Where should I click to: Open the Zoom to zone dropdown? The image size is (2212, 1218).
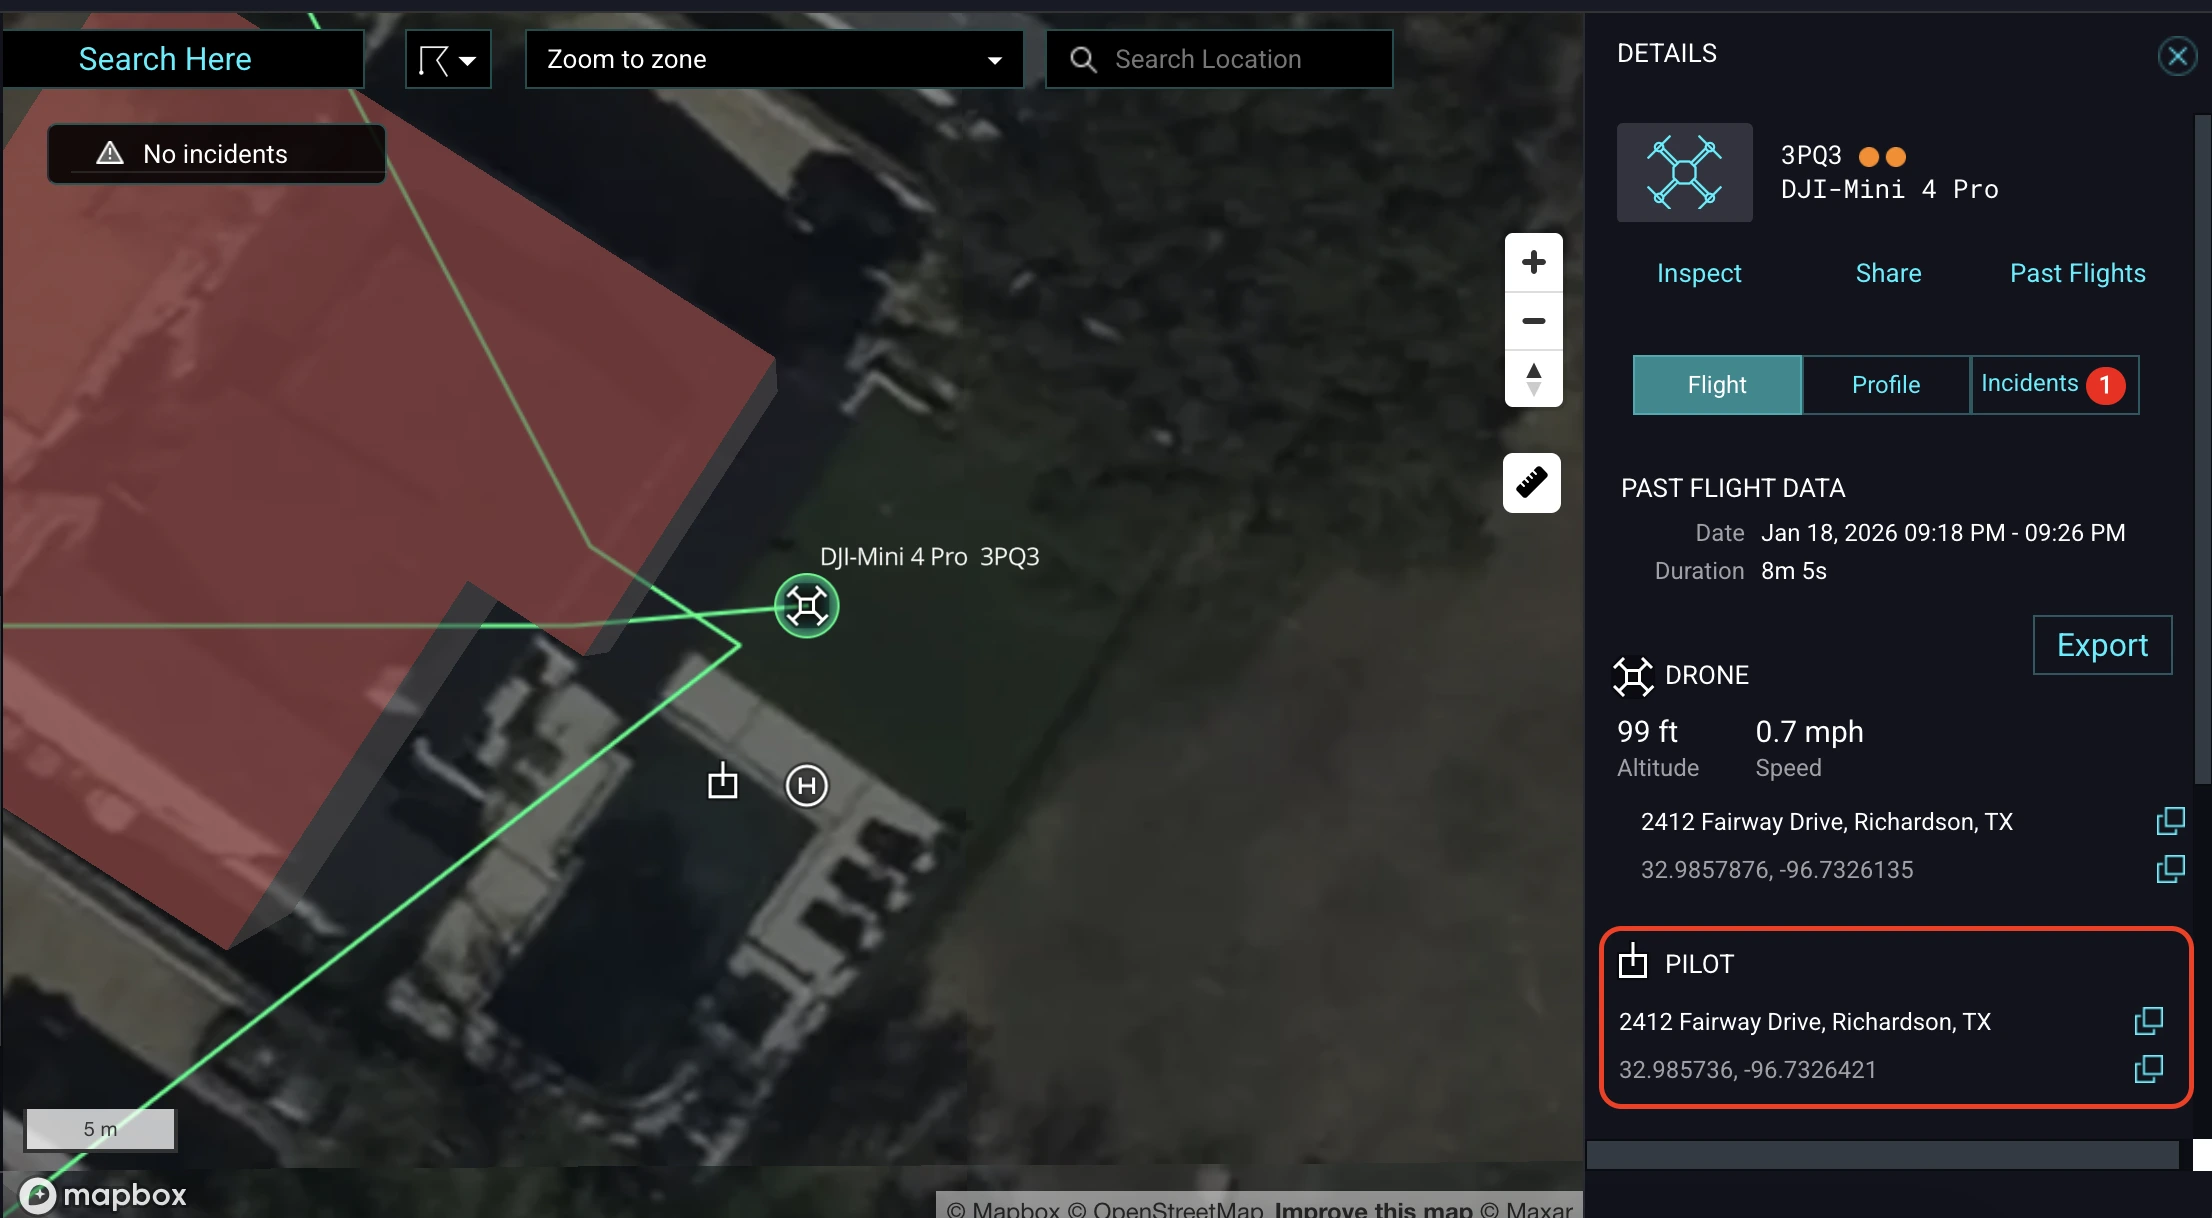point(774,59)
